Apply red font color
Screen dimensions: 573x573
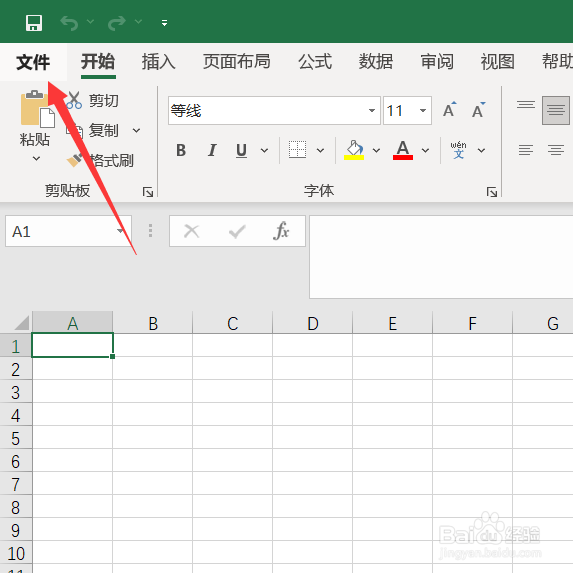pyautogui.click(x=403, y=150)
